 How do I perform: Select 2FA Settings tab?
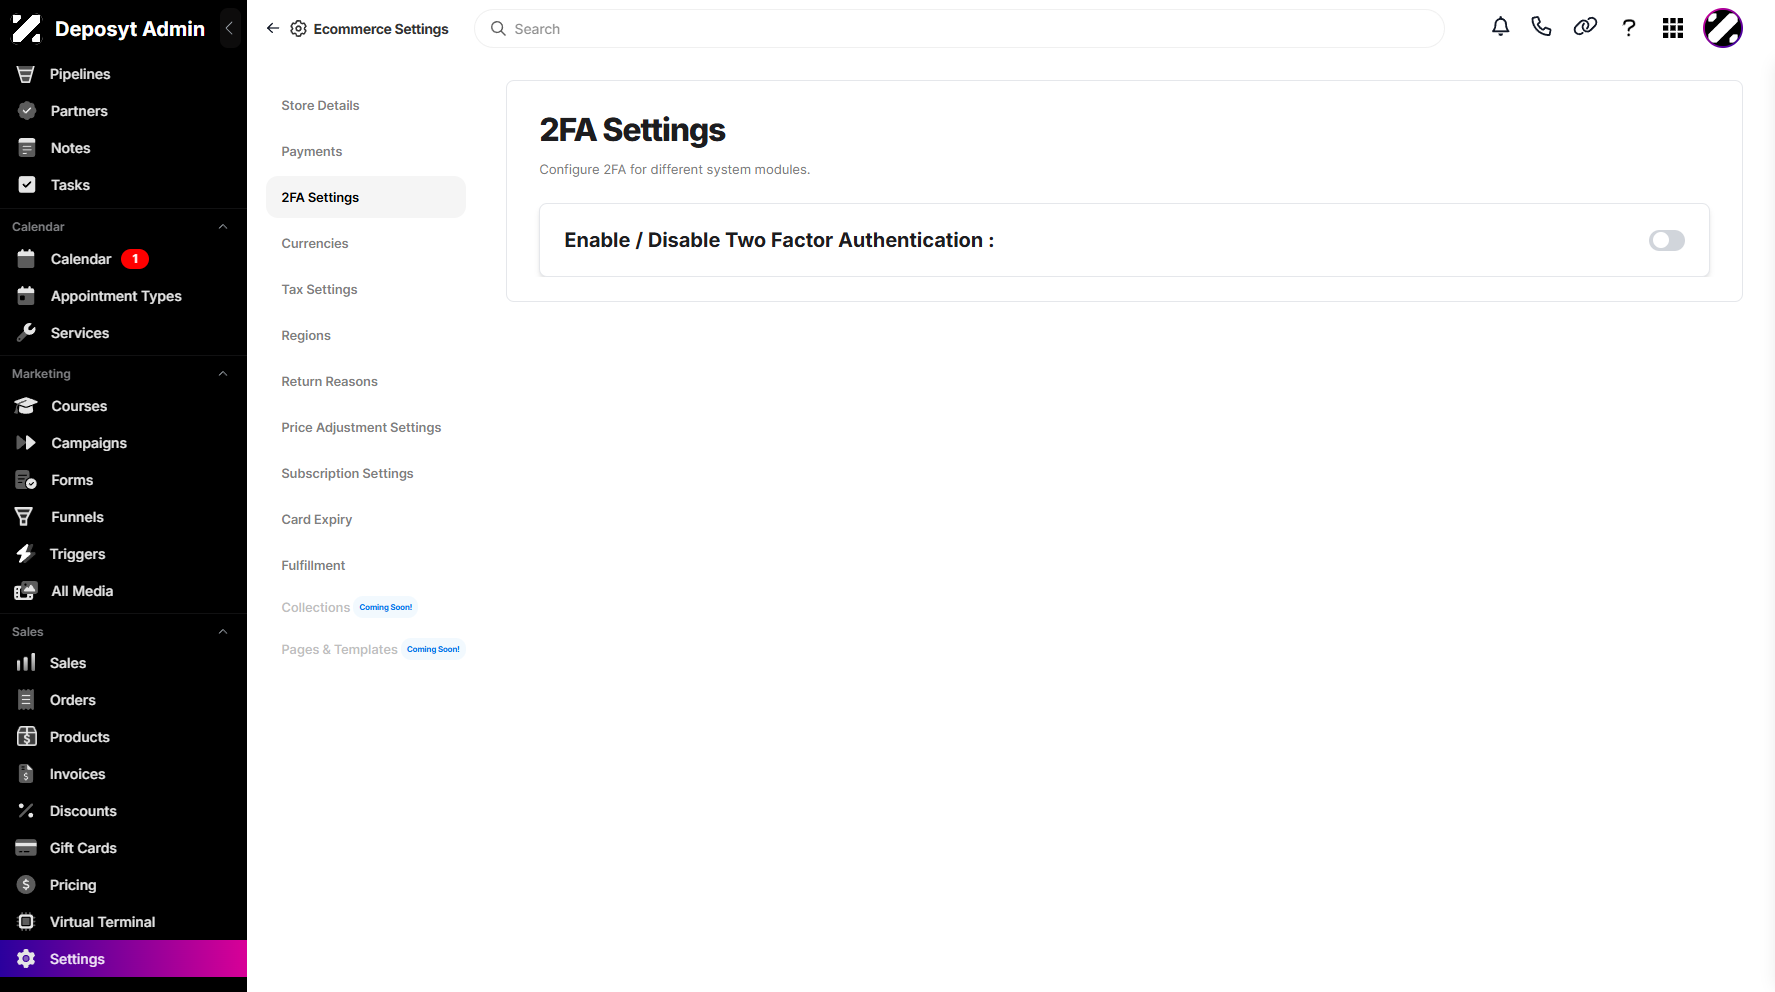point(366,197)
